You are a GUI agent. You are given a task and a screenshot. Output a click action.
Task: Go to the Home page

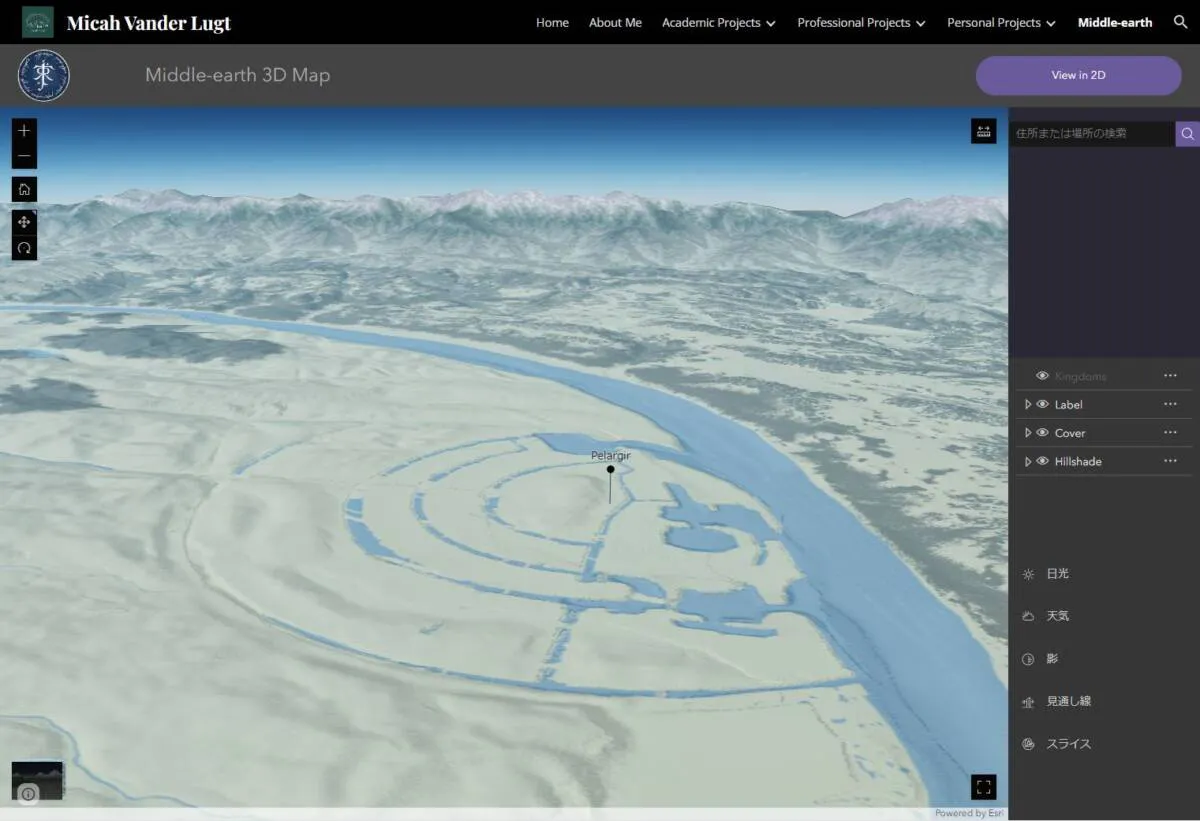[x=552, y=22]
